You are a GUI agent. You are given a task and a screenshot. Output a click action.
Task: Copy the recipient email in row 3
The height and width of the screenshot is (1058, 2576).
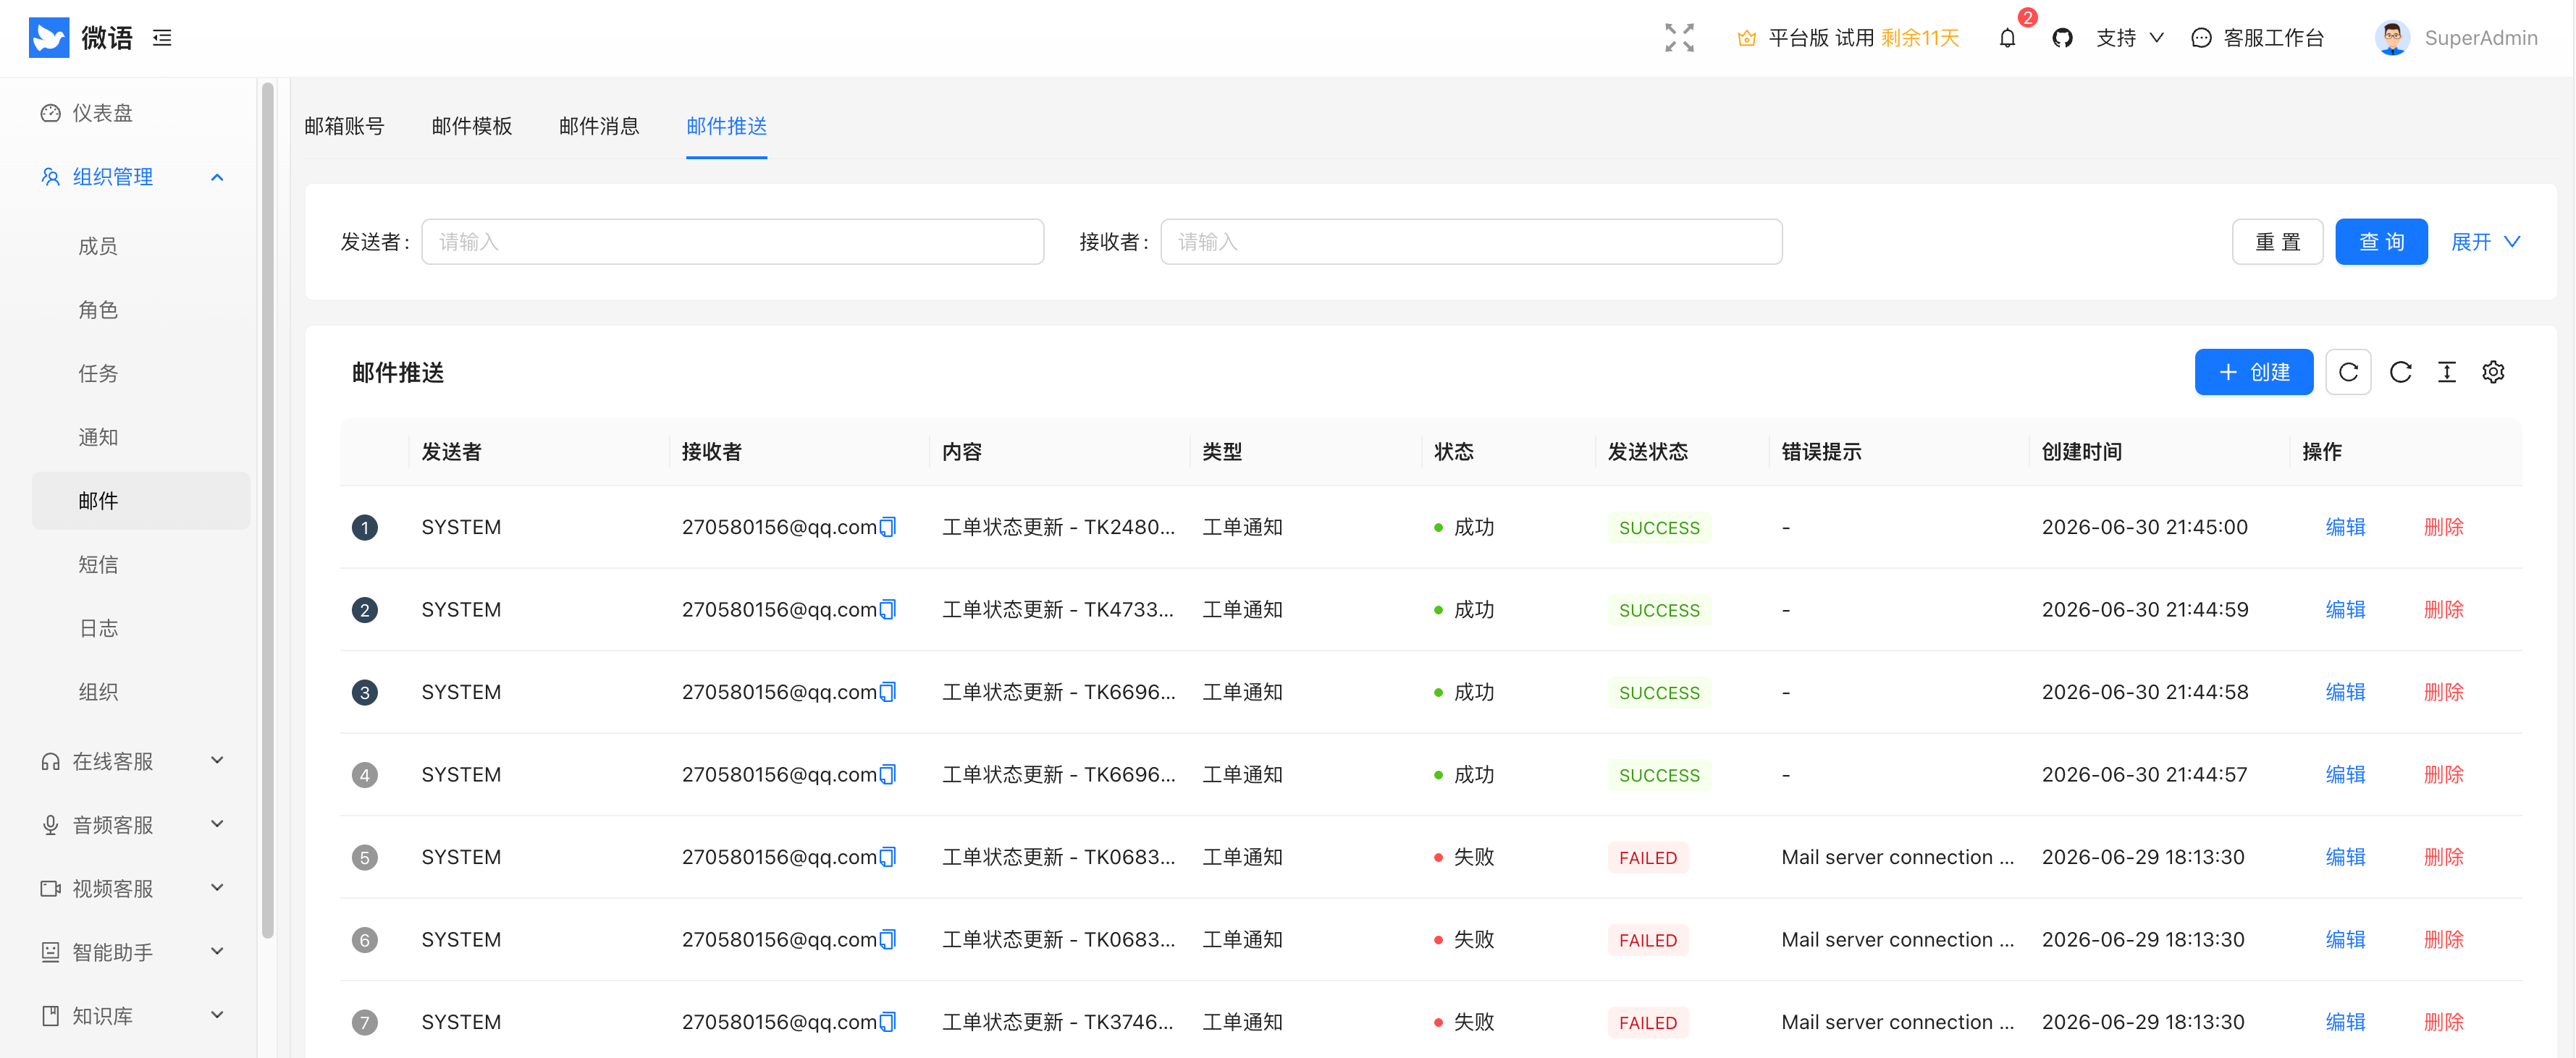pyautogui.click(x=888, y=692)
